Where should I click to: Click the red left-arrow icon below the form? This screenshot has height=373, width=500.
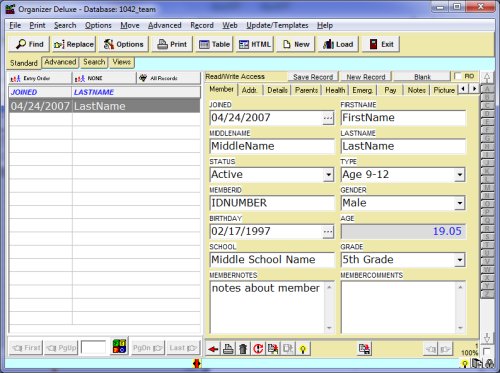pos(213,349)
